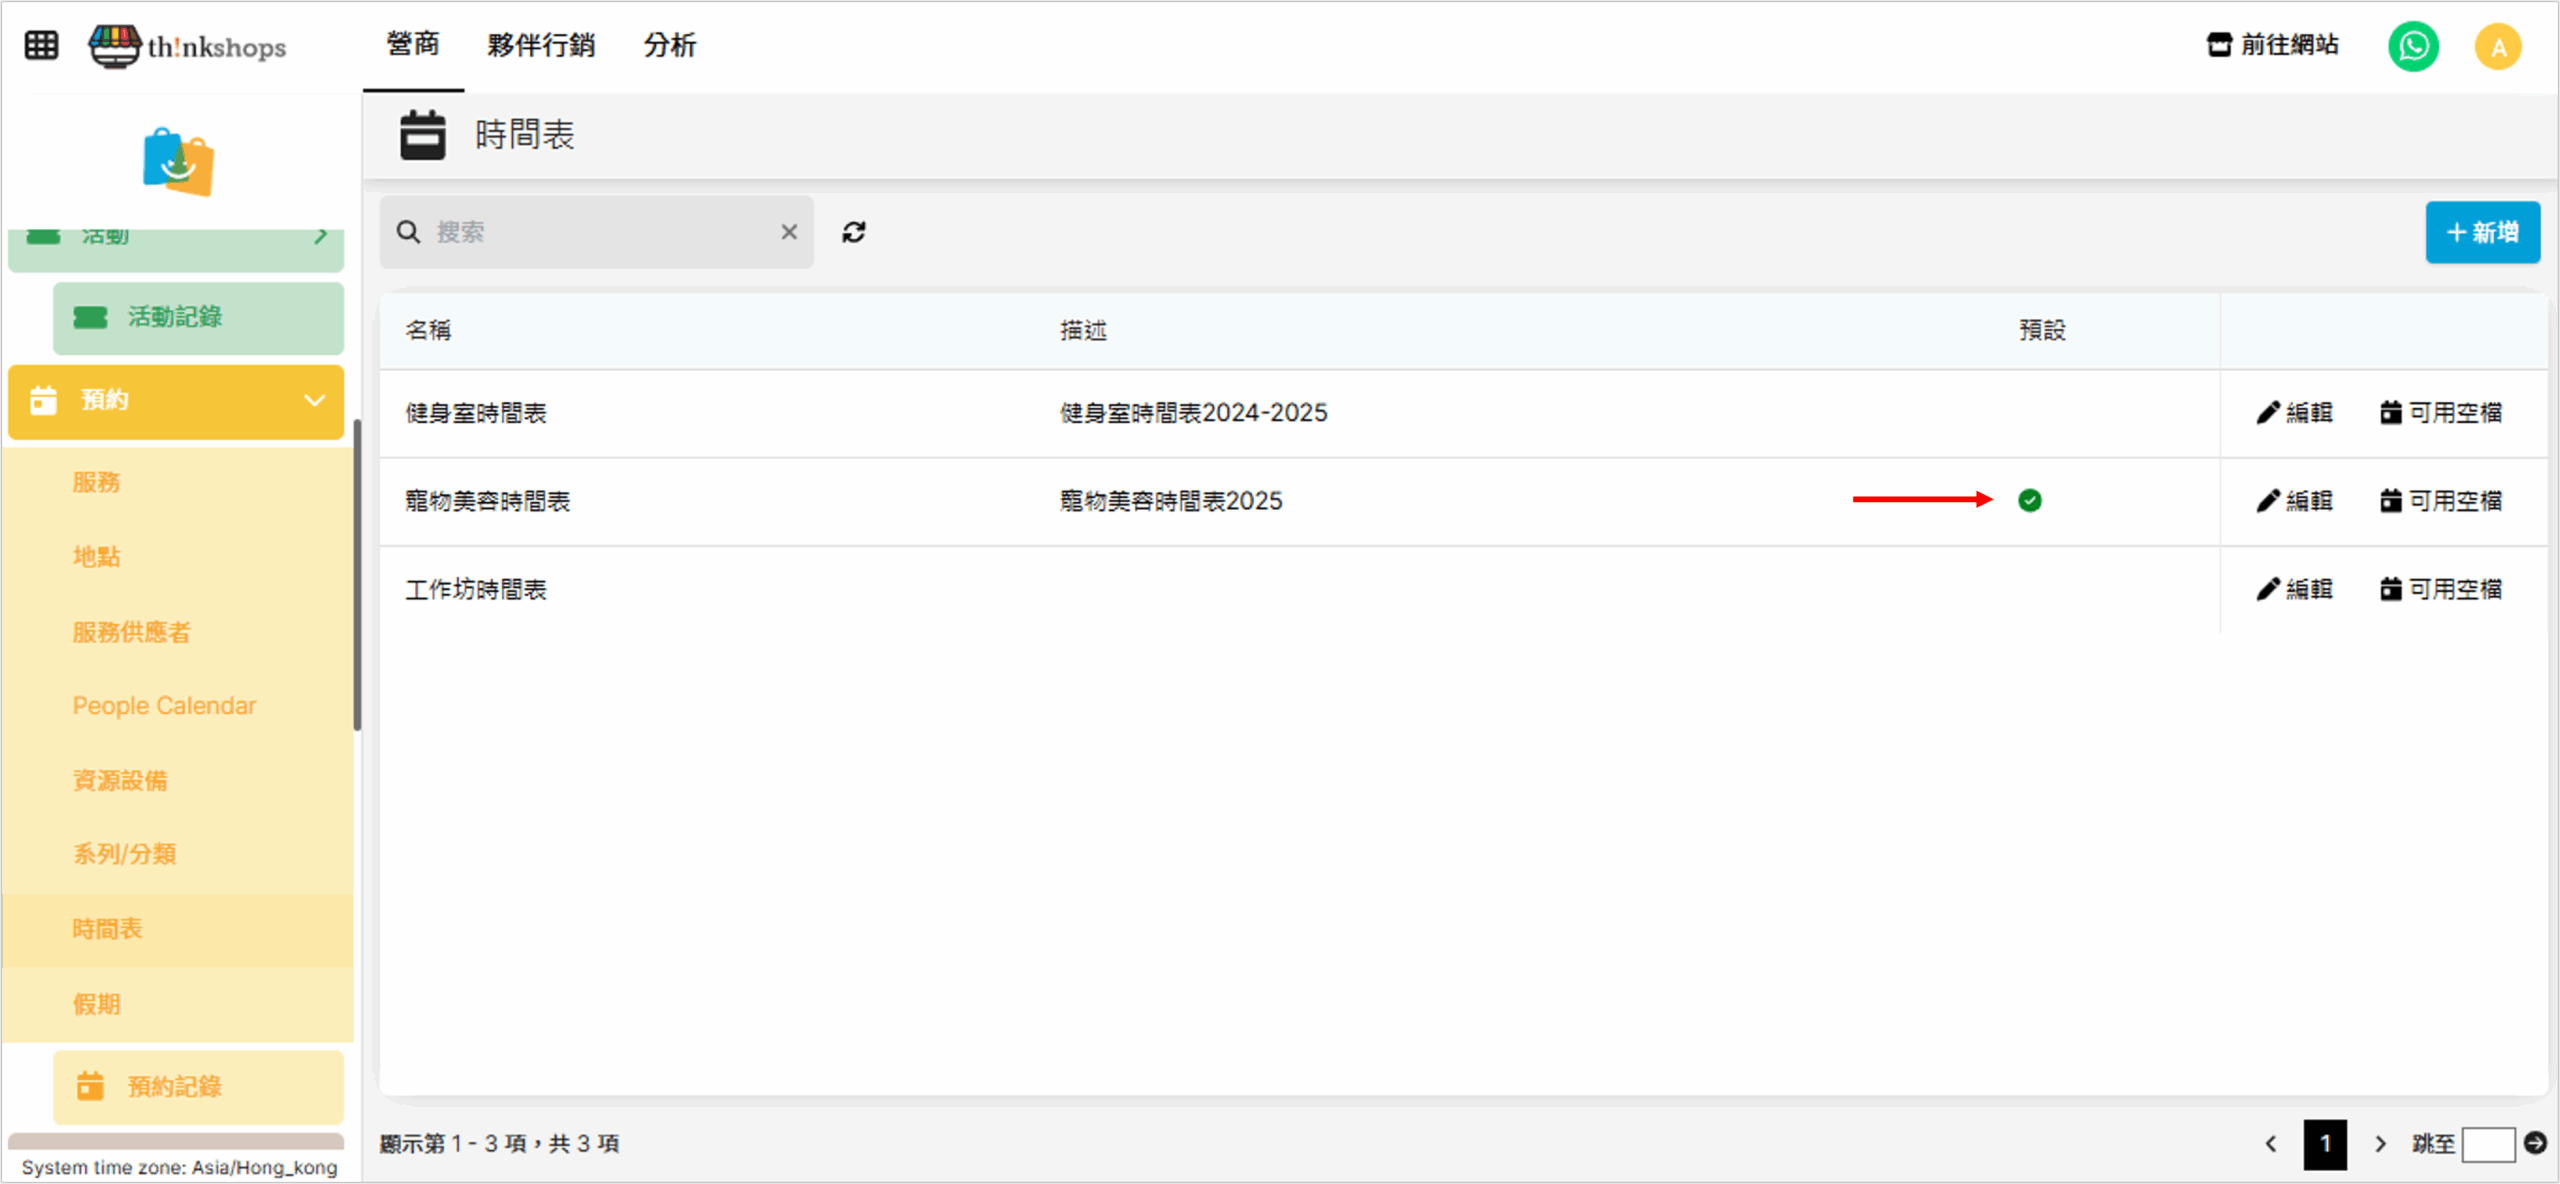The height and width of the screenshot is (1184, 2560).
Task: Click the 搜索 search field
Action: 600,232
